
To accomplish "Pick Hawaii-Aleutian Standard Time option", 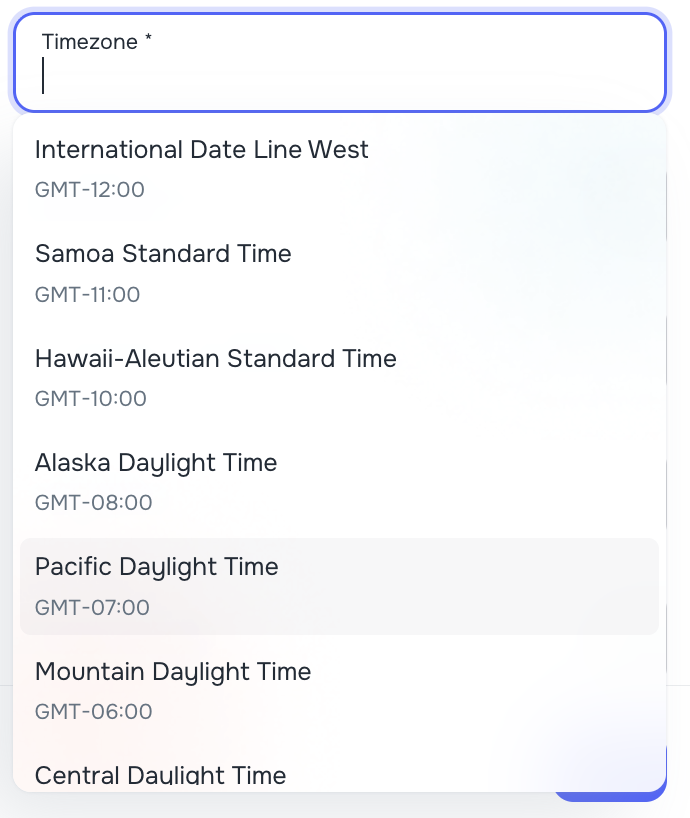I will (x=216, y=358).
